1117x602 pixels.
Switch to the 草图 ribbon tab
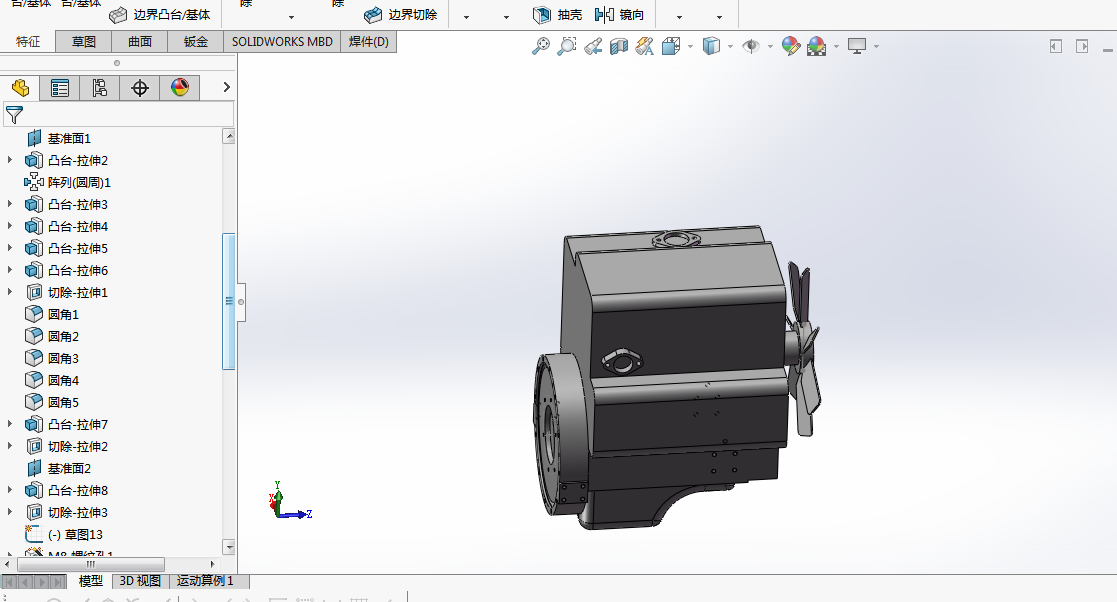[83, 42]
